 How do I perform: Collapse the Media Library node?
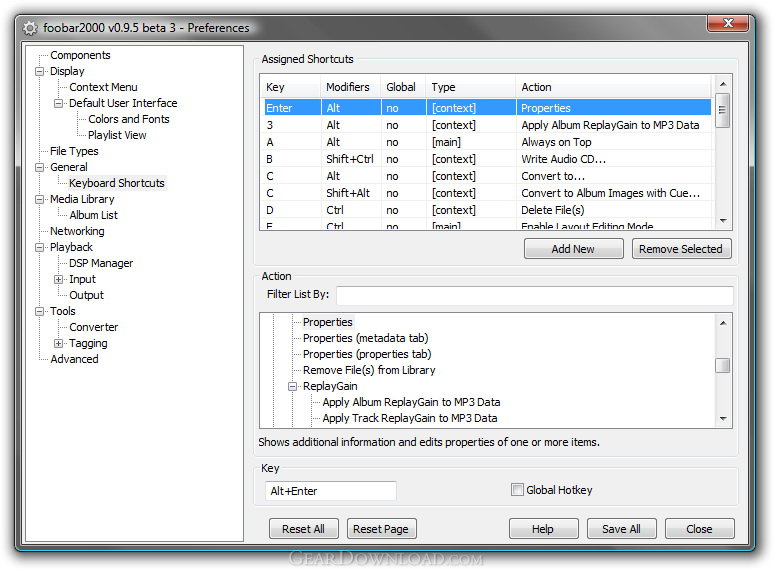(x=39, y=199)
